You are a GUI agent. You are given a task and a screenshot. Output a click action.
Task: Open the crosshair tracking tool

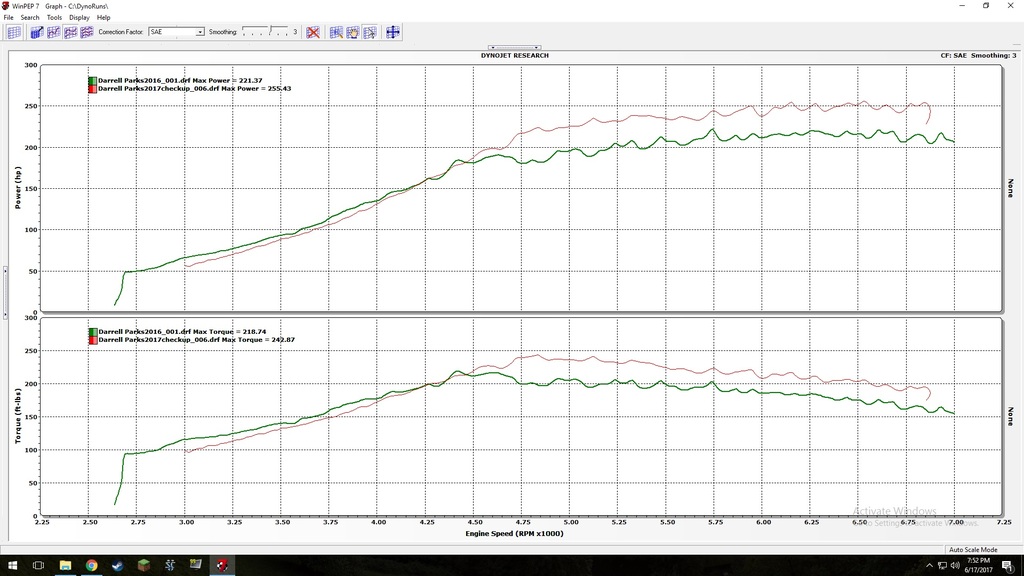[x=391, y=31]
